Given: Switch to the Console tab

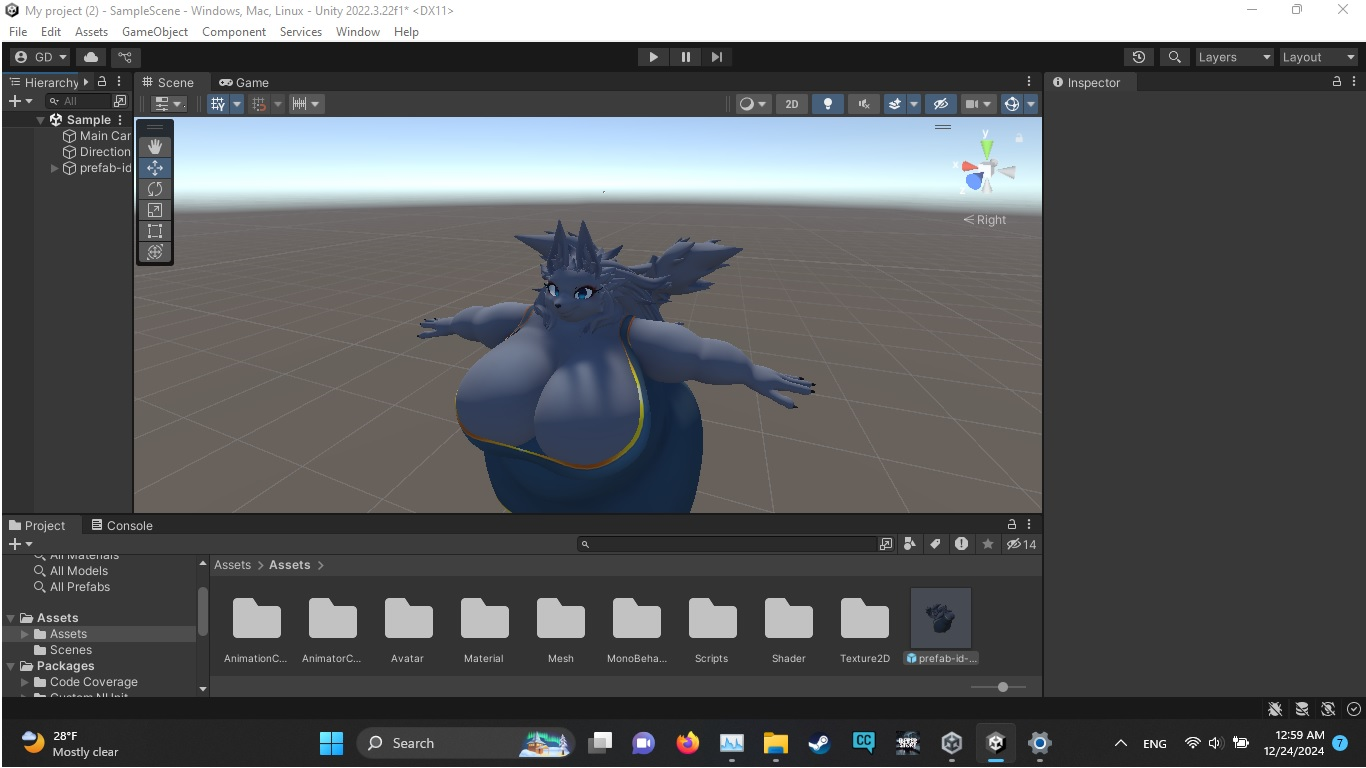Looking at the screenshot, I should point(121,525).
